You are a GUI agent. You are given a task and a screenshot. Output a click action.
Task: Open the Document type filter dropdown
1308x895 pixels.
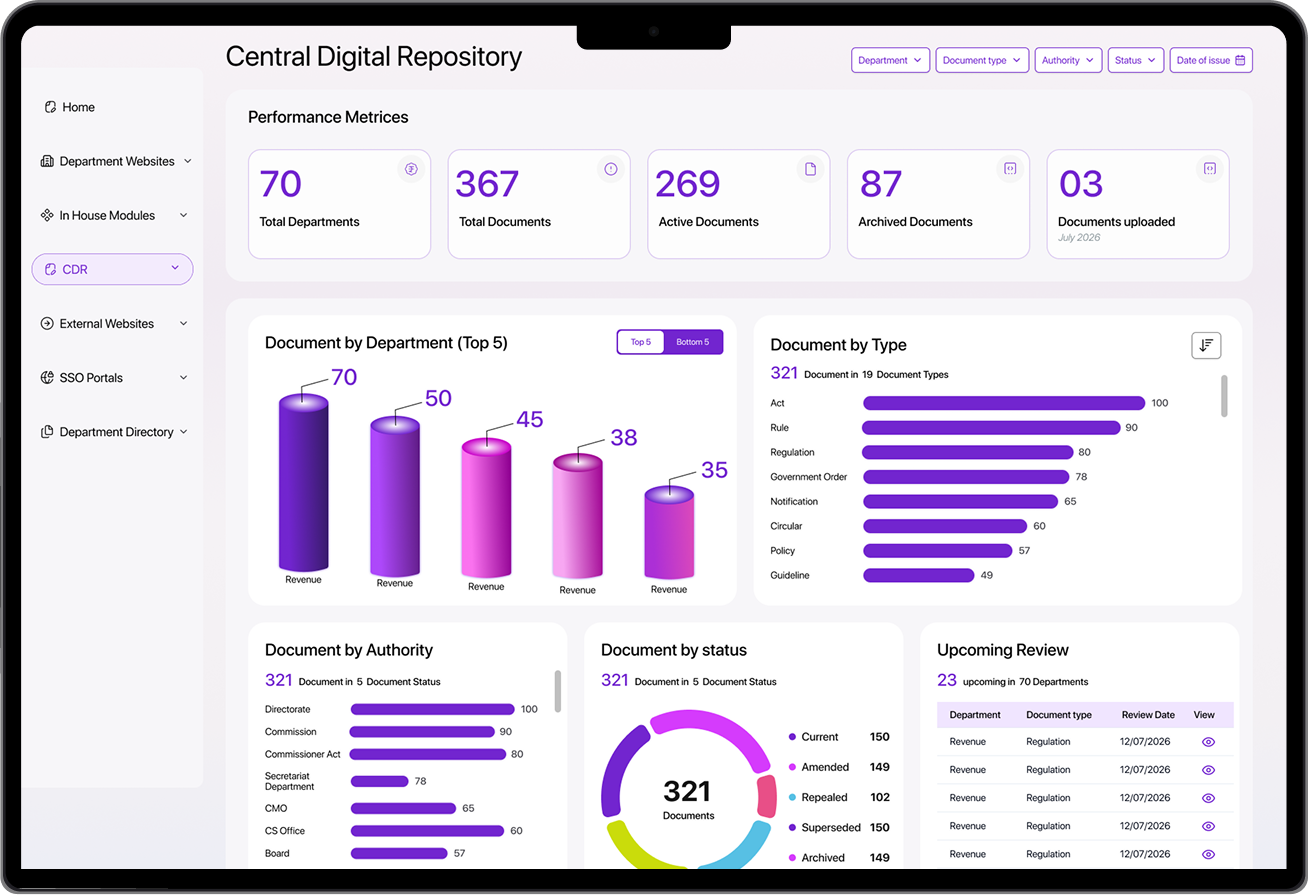point(982,60)
